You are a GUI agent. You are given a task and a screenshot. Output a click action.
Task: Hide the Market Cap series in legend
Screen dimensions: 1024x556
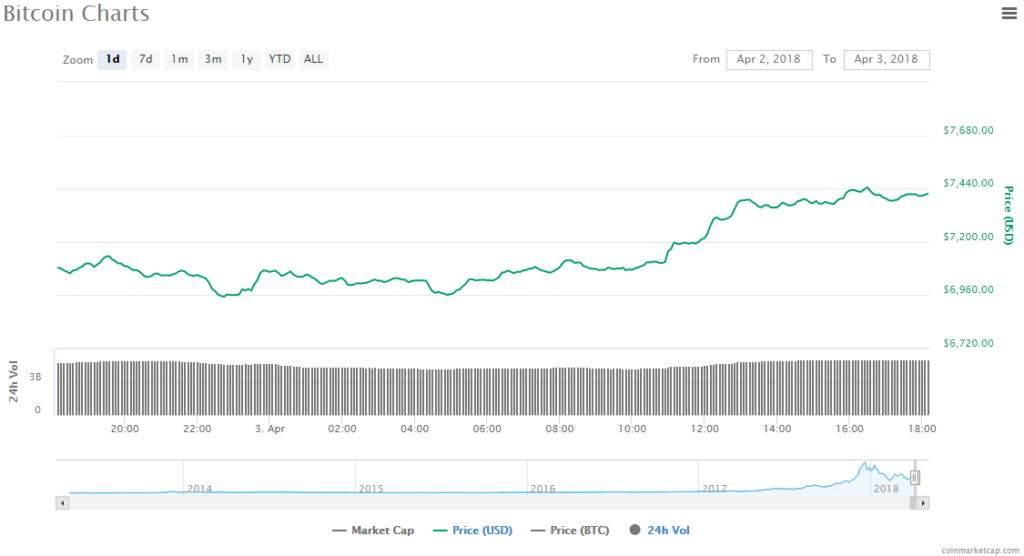[373, 530]
